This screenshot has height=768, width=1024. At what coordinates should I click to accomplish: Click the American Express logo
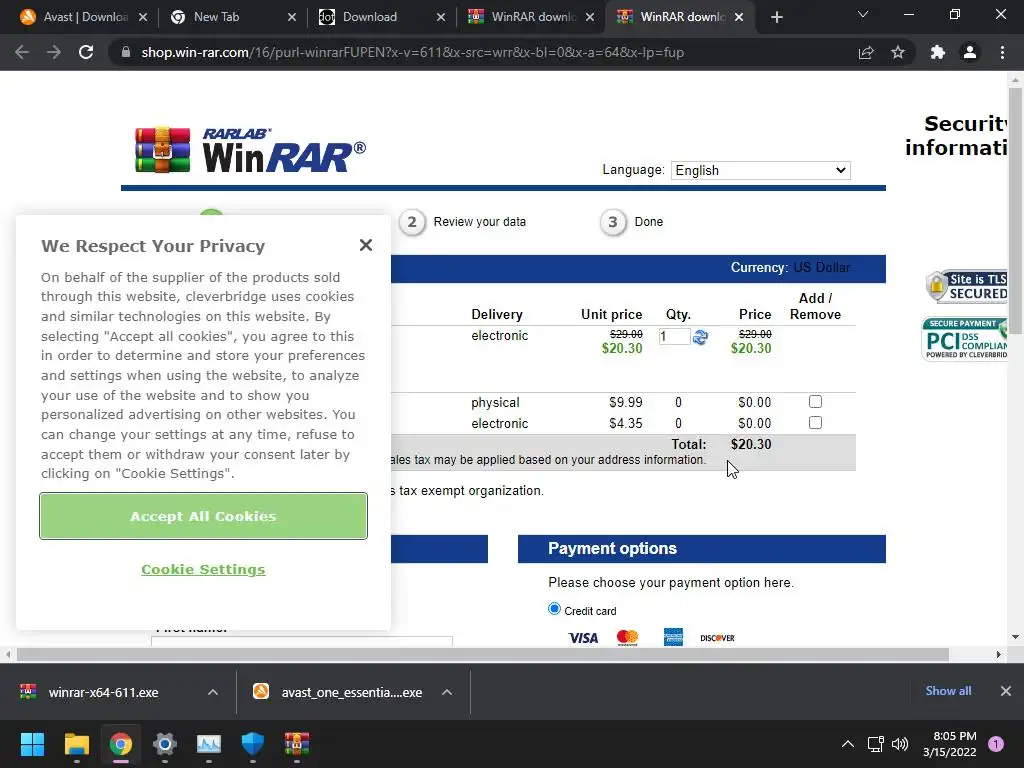[x=673, y=637]
